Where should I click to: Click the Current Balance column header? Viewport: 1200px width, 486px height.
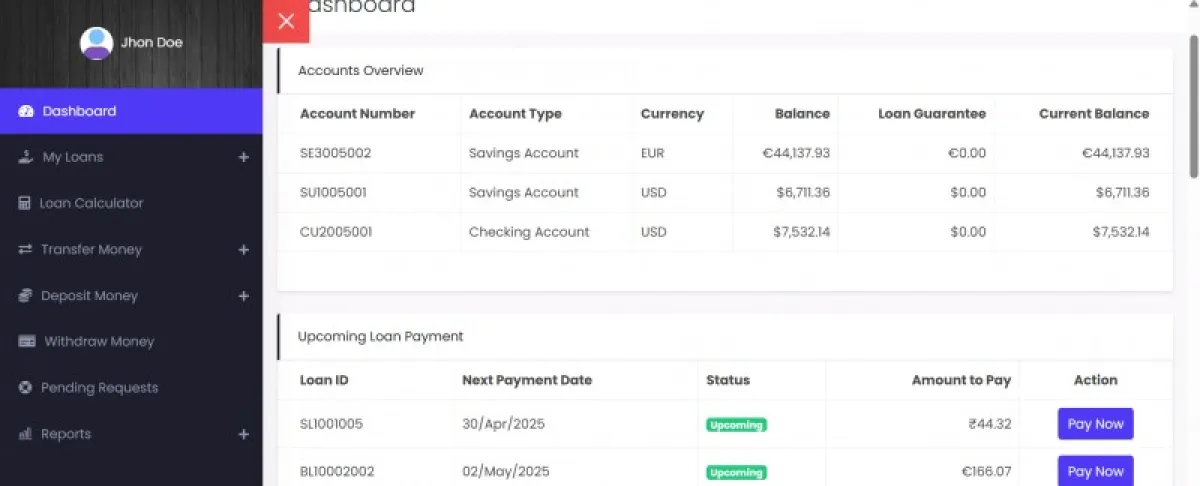[1094, 114]
